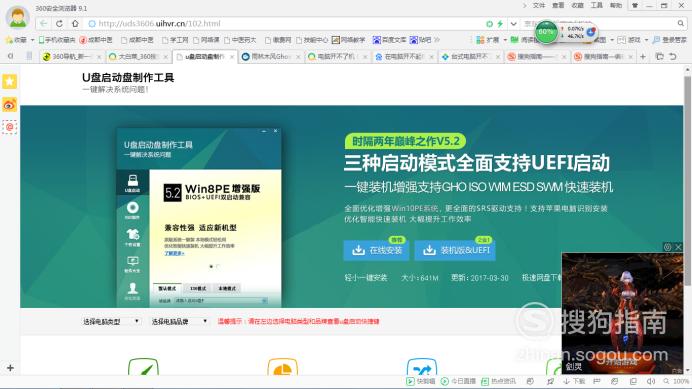692x389 pixels.
Task: Open the browser home page icon
Action: [x=75, y=23]
